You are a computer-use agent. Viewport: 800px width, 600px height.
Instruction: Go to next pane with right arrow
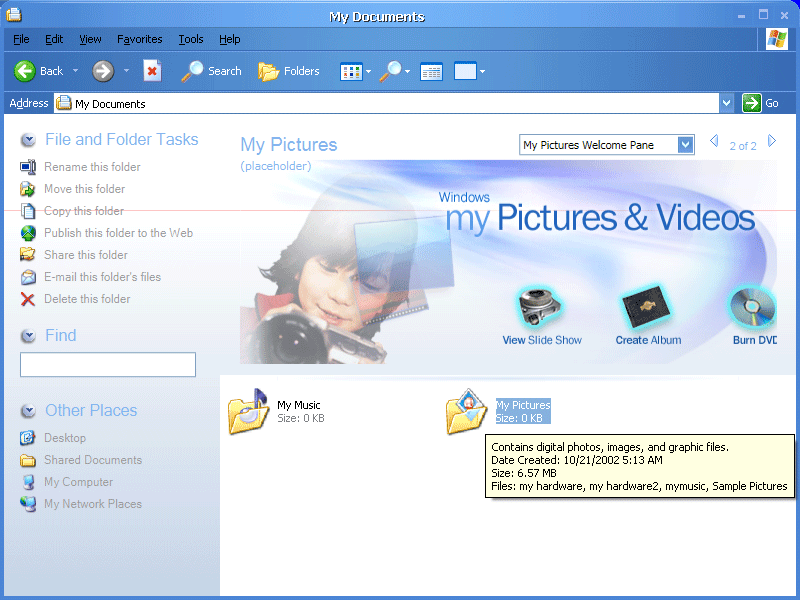pyautogui.click(x=772, y=142)
